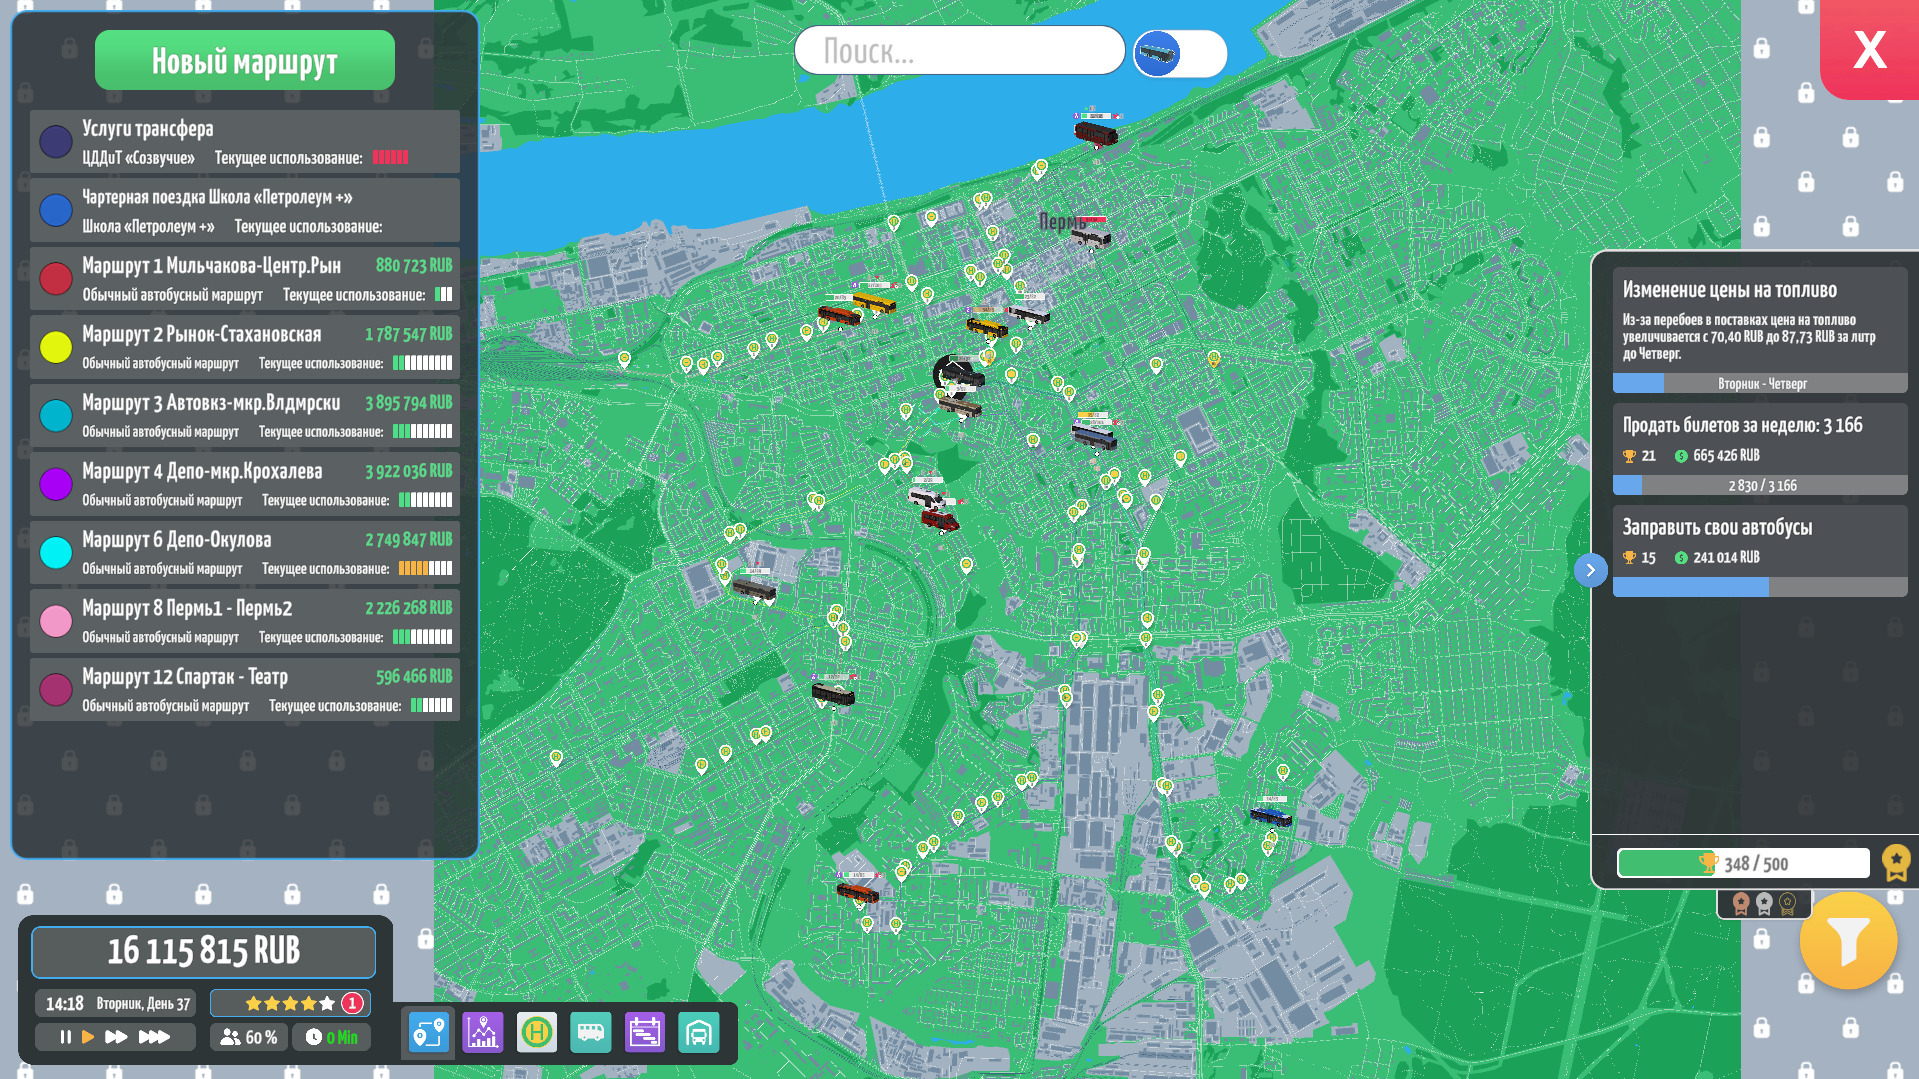Pause the game time
Viewport: 1919px width, 1079px height.
click(x=65, y=1037)
